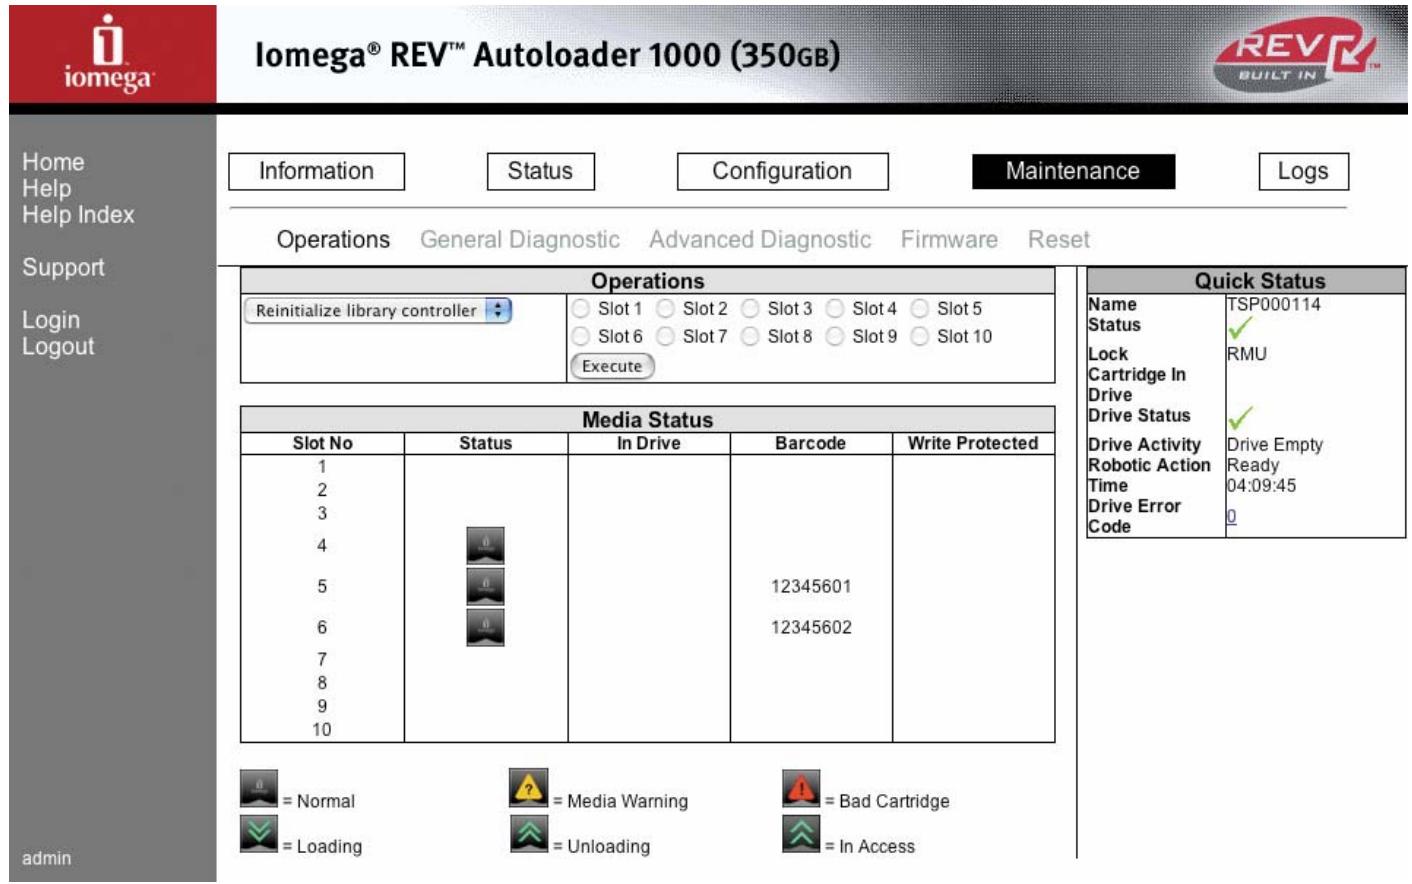The image size is (1412, 884).
Task: Click slot 4 cartridge status icon
Action: (x=485, y=546)
